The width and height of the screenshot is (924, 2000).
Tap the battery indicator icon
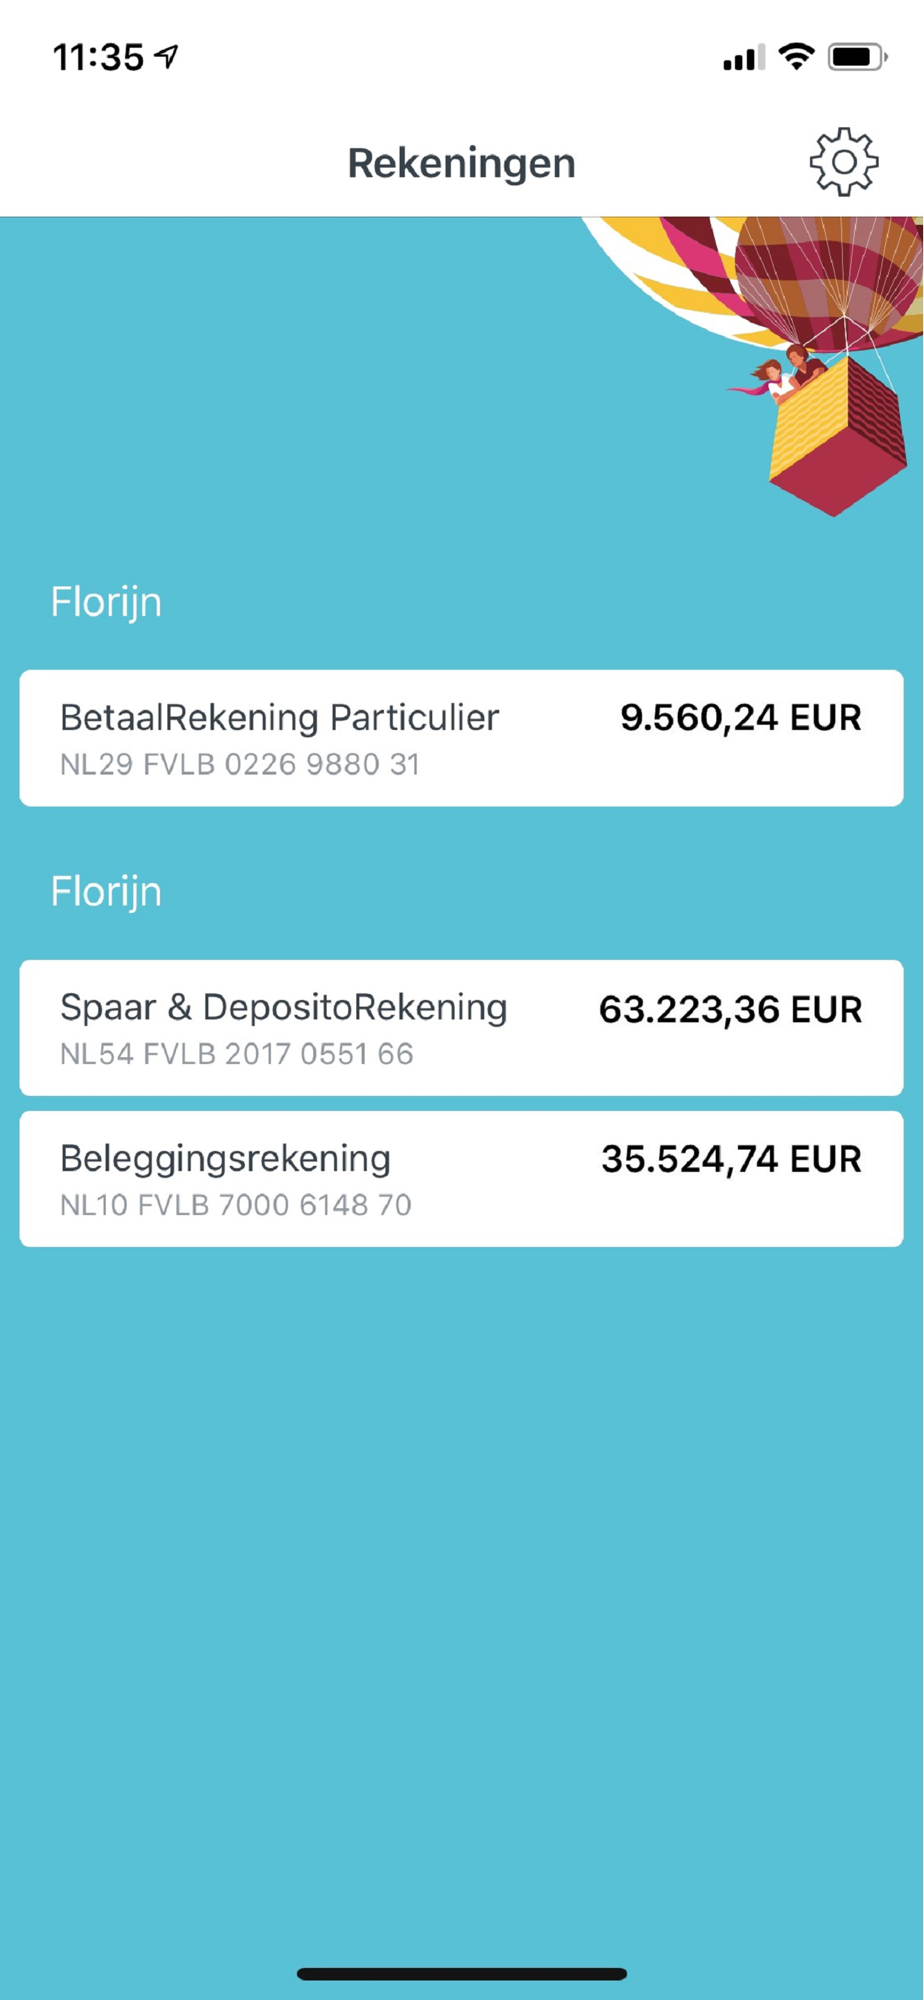(856, 57)
